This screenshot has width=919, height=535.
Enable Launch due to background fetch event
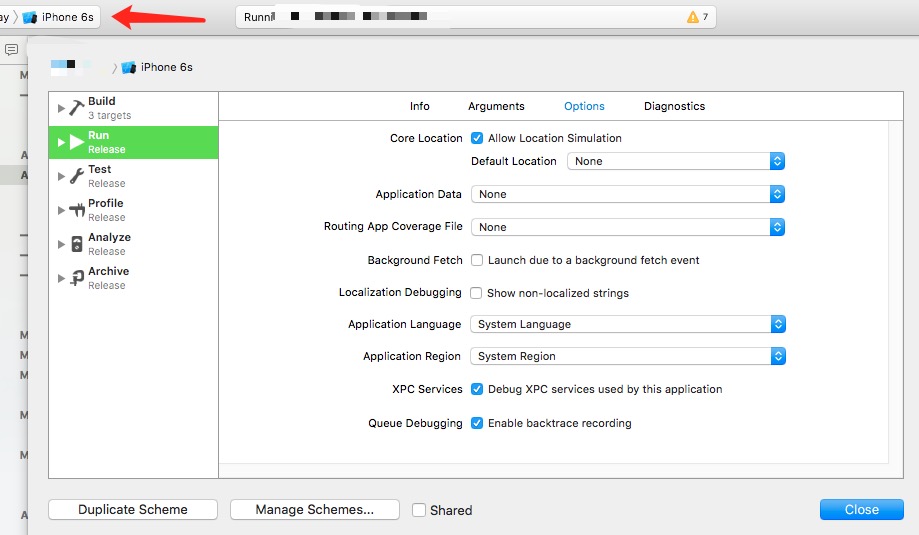coord(477,260)
